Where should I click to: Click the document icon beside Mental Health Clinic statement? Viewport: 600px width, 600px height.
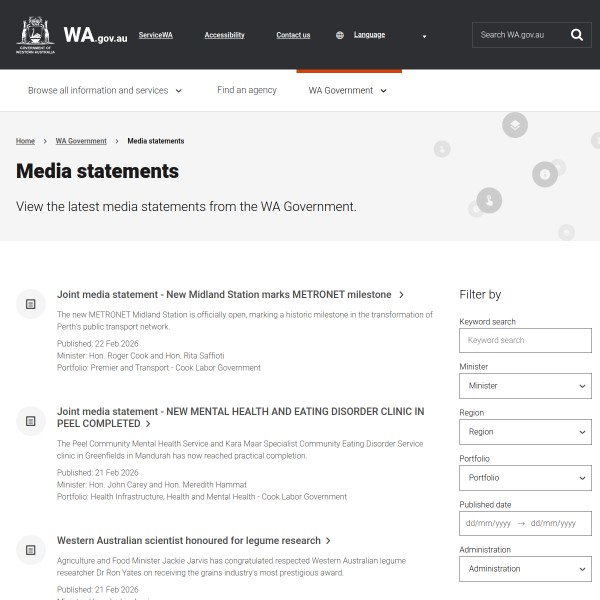[x=31, y=421]
